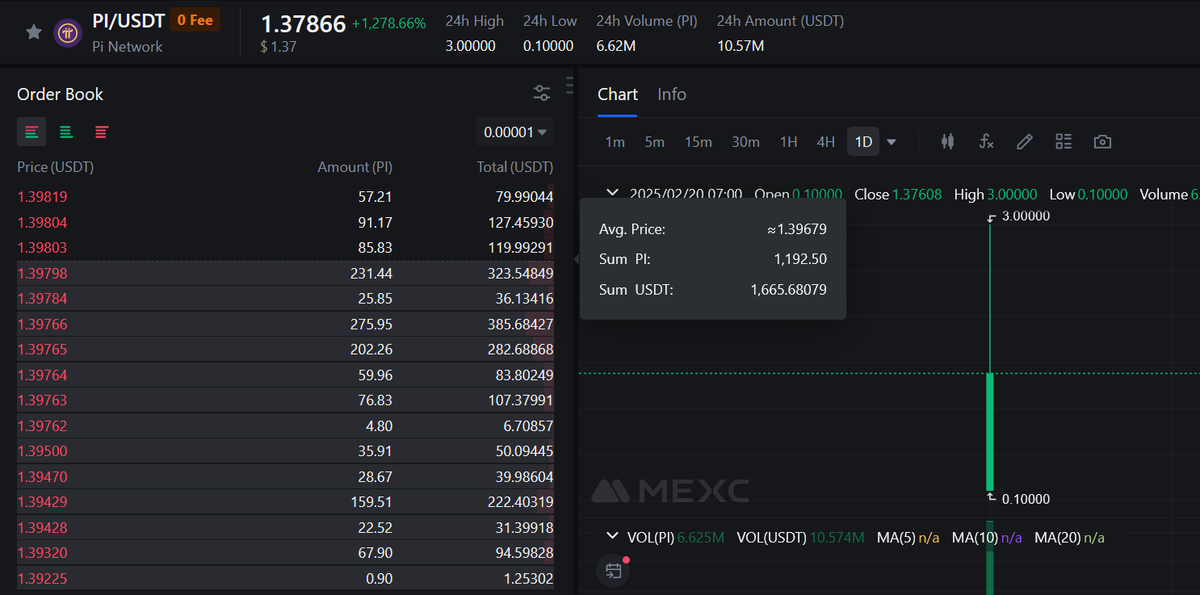Click sell order at price 1.39320

tap(285, 553)
